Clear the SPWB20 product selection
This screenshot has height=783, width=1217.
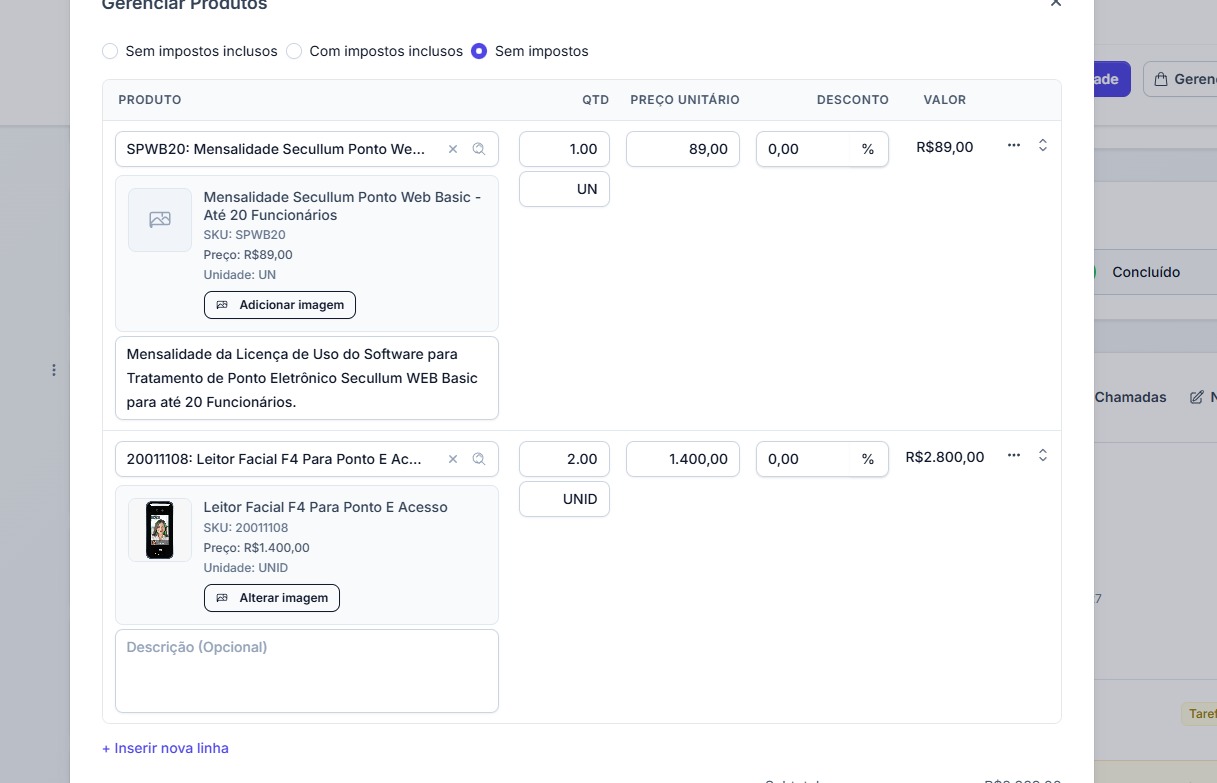coord(452,150)
